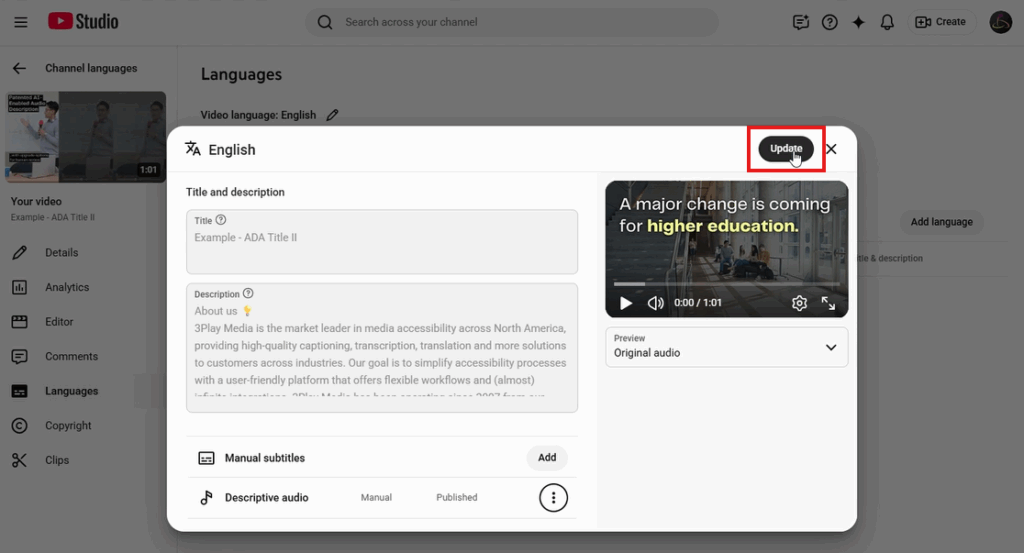Open Details in the sidebar
The height and width of the screenshot is (553, 1024).
(x=61, y=253)
